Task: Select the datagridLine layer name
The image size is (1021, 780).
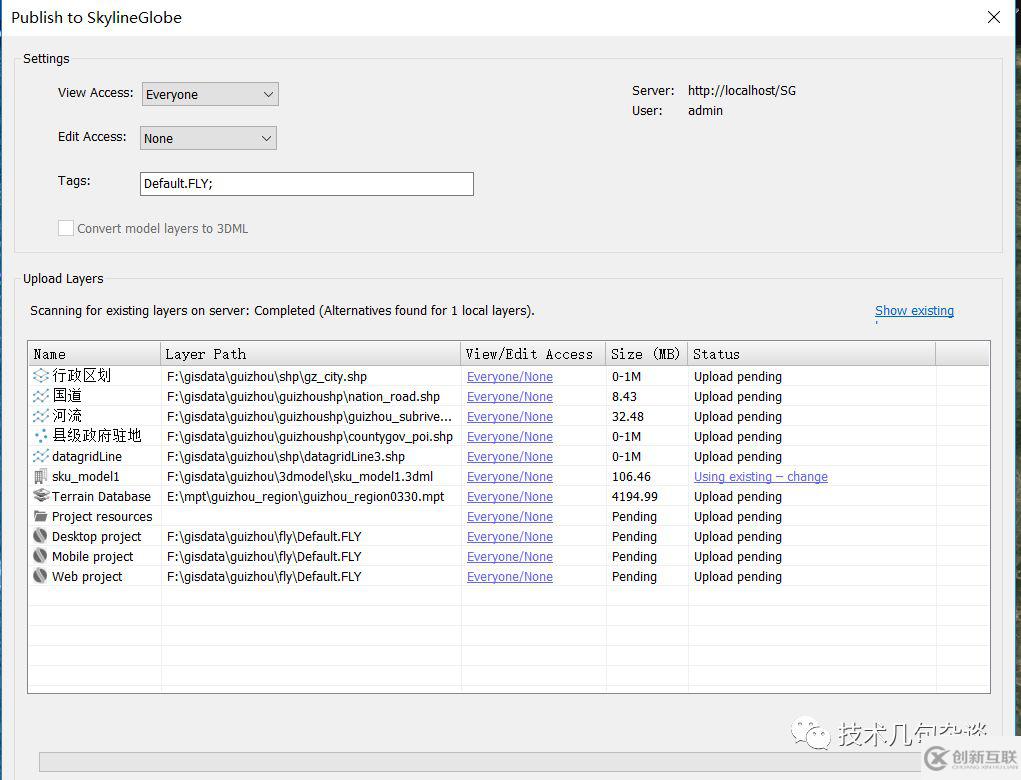Action: (87, 456)
